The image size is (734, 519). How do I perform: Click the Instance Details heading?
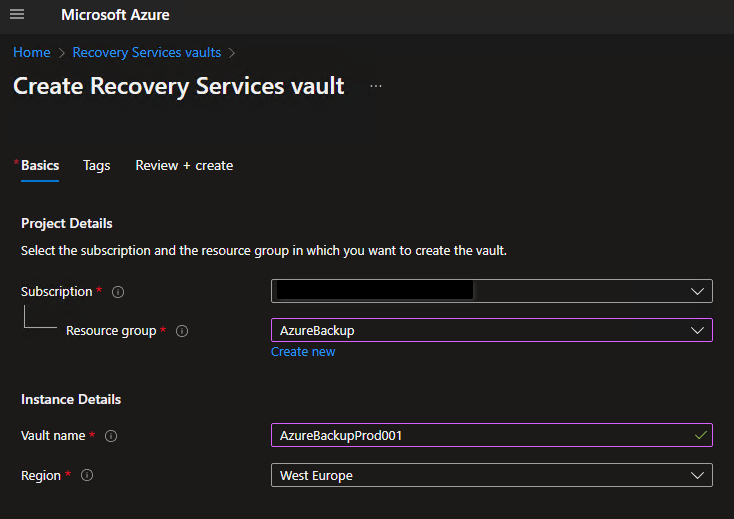click(x=71, y=400)
